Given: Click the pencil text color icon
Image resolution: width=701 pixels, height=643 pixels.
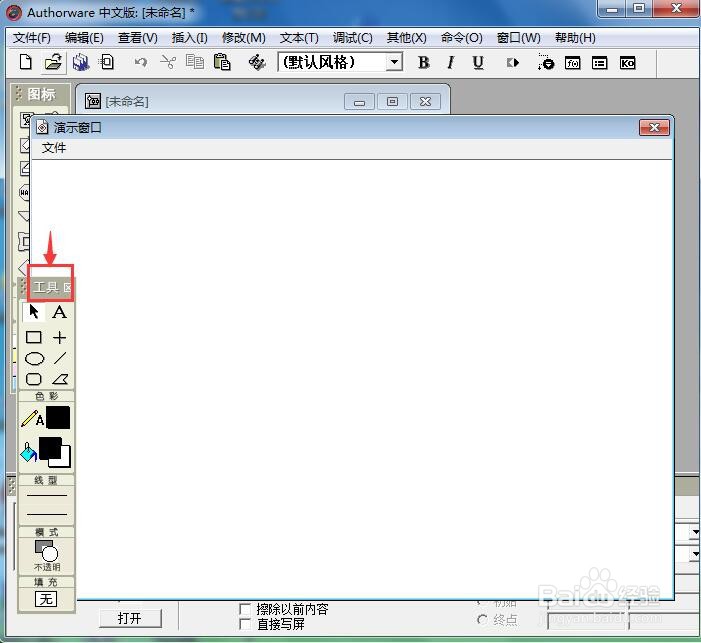Looking at the screenshot, I should pos(32,419).
